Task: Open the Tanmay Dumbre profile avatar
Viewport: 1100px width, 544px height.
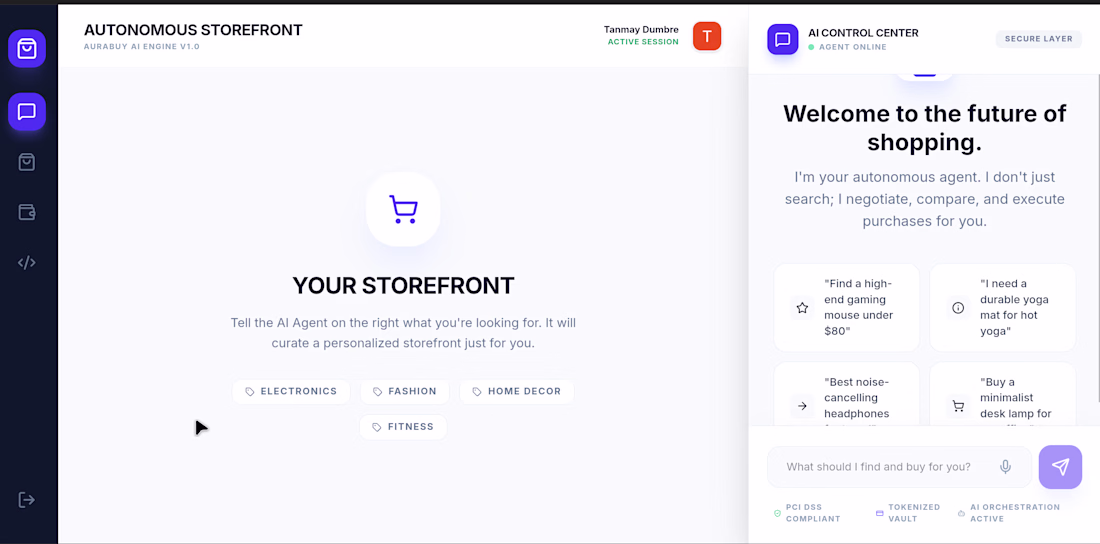Action: (x=707, y=37)
